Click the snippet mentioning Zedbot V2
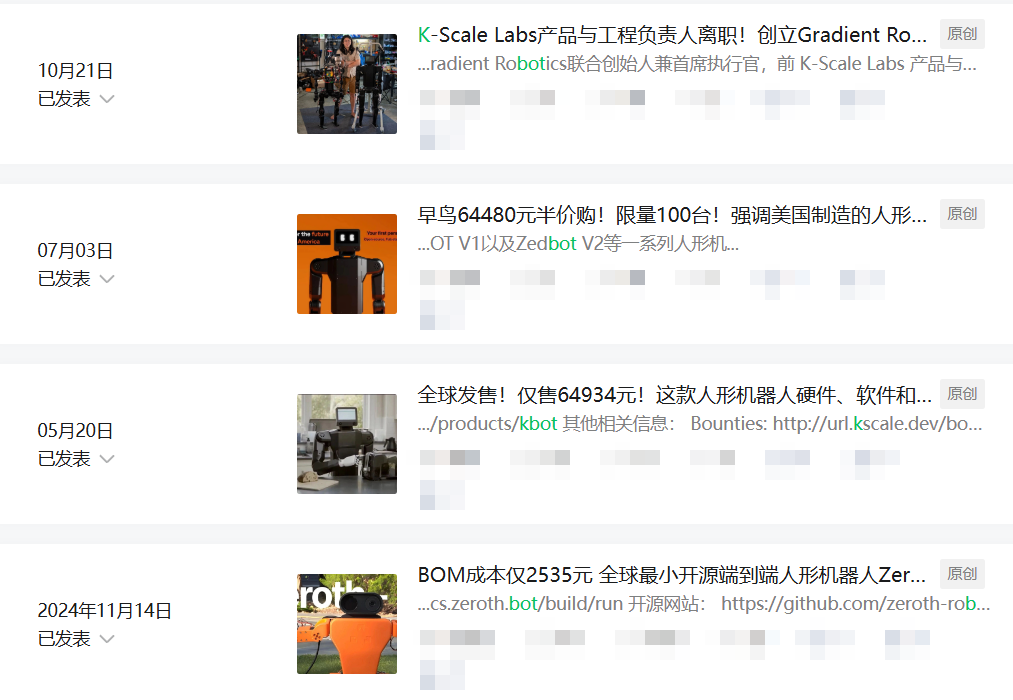The height and width of the screenshot is (700, 1013). pos(578,244)
